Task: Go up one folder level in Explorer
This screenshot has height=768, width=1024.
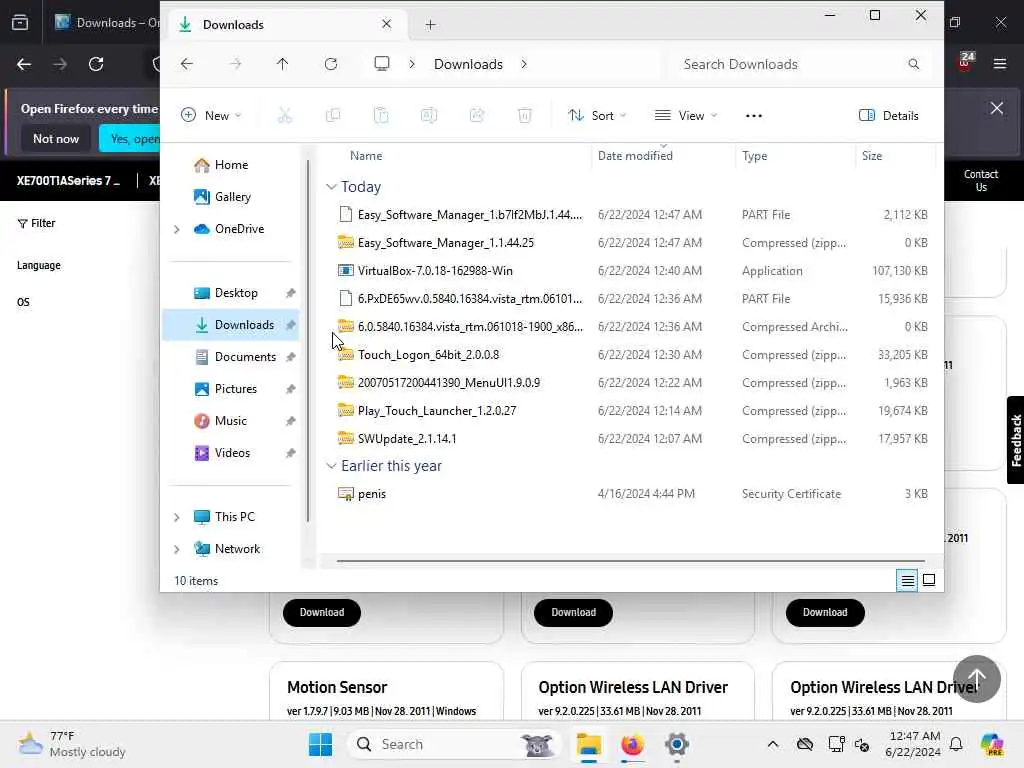Action: pyautogui.click(x=282, y=64)
